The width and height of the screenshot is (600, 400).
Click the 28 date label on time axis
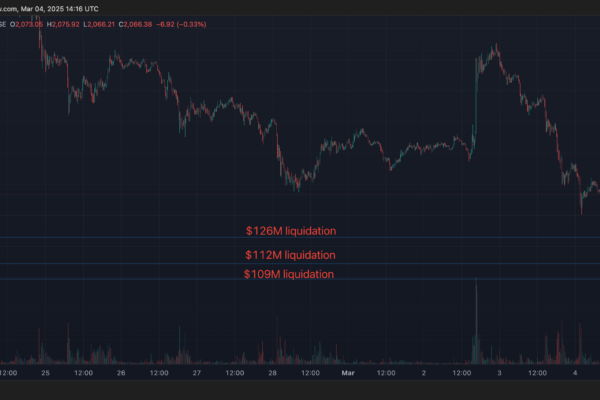273,373
